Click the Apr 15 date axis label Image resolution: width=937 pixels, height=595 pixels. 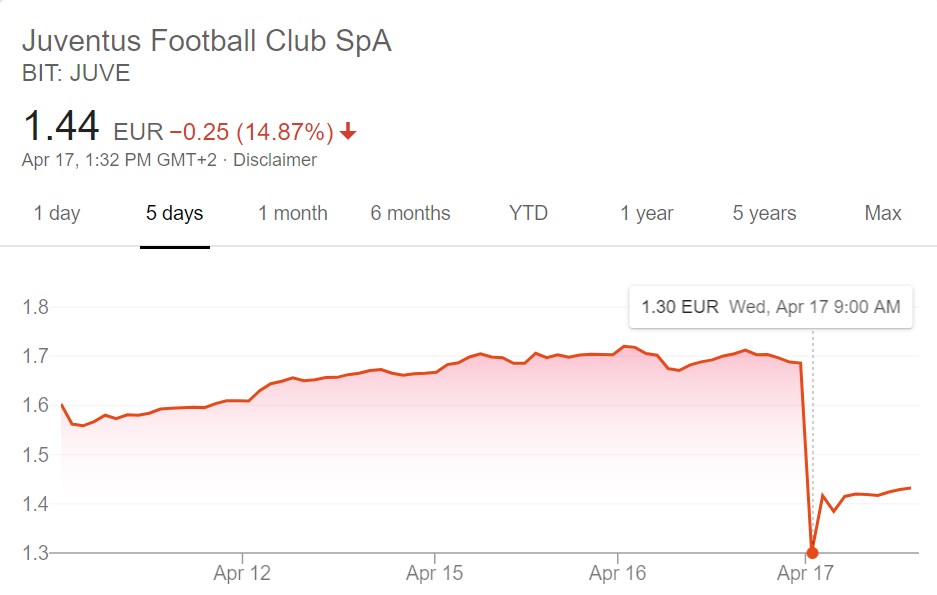click(x=434, y=574)
